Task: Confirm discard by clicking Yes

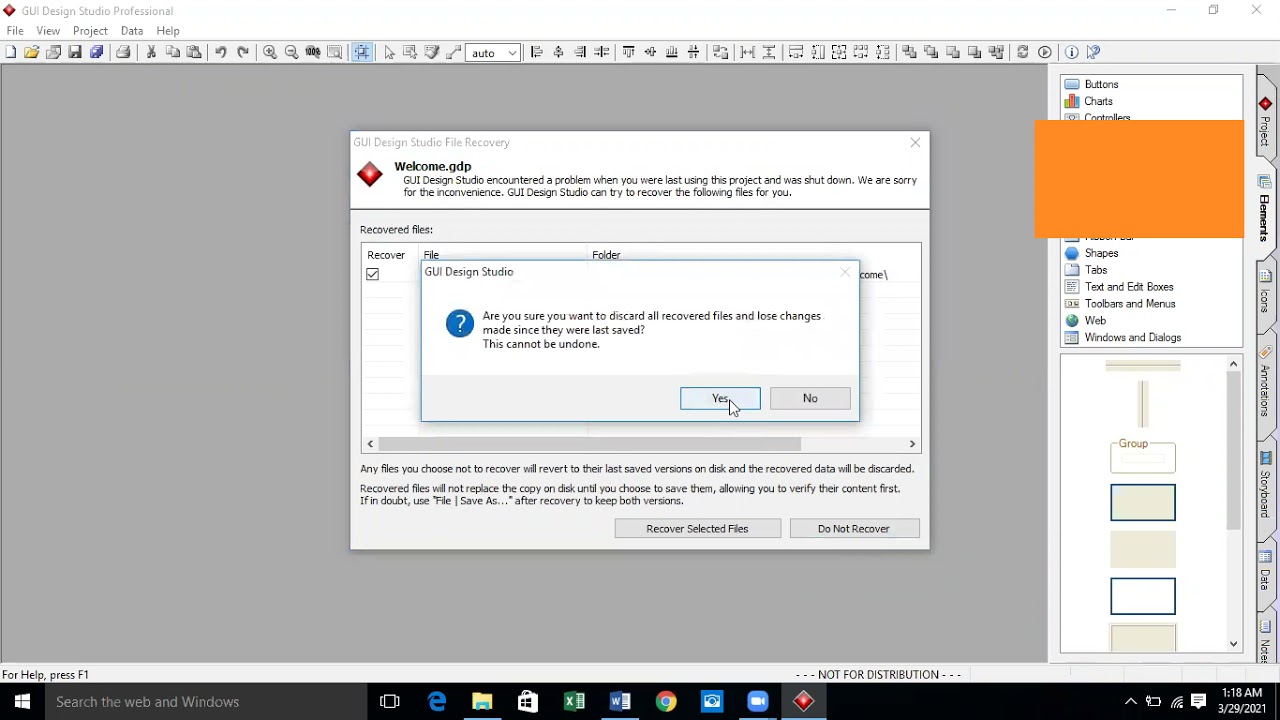Action: 720,399
